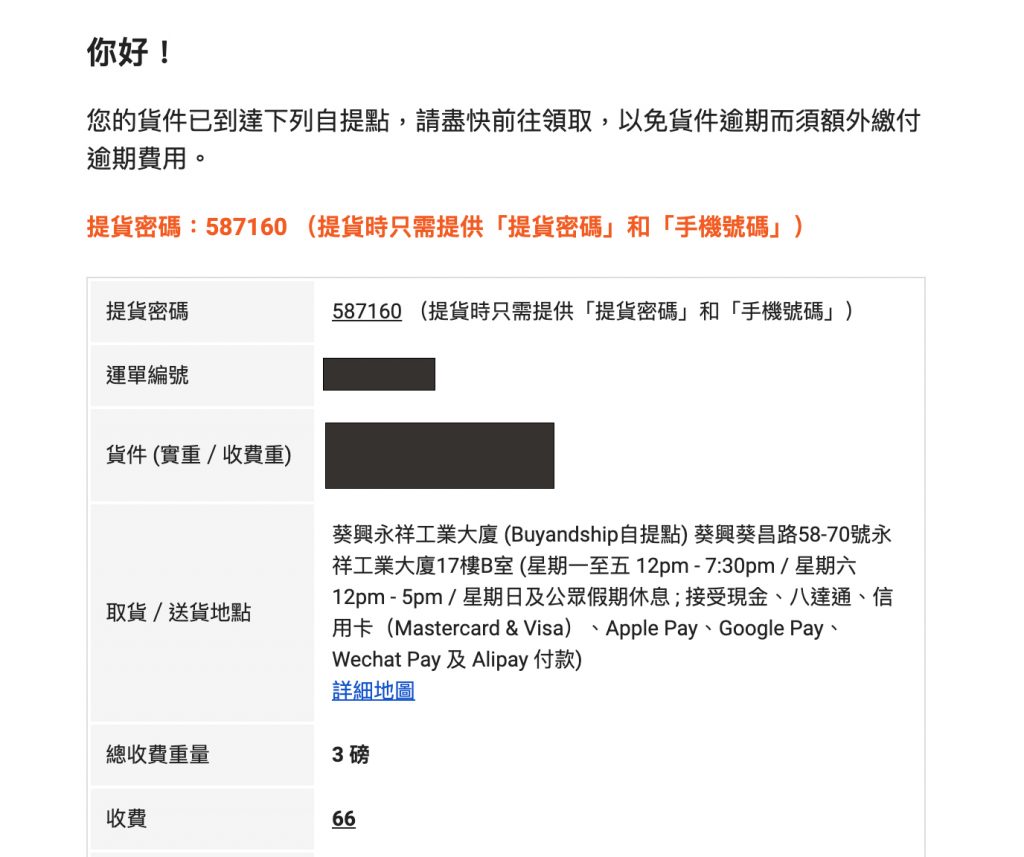Select the 提貨密碼 label cell in table
The image size is (1024, 857).
coord(147,312)
